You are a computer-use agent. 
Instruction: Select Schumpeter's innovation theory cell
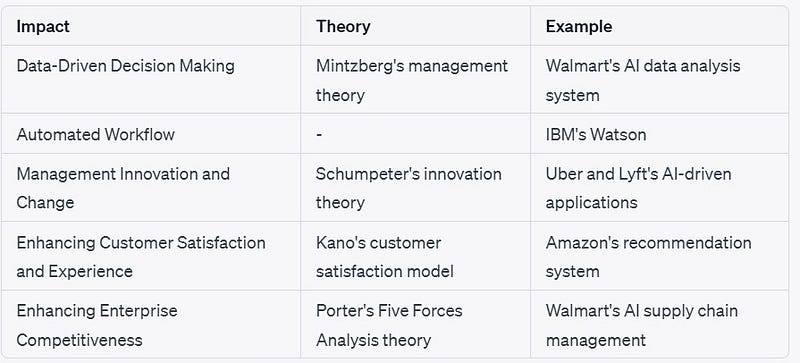415,188
